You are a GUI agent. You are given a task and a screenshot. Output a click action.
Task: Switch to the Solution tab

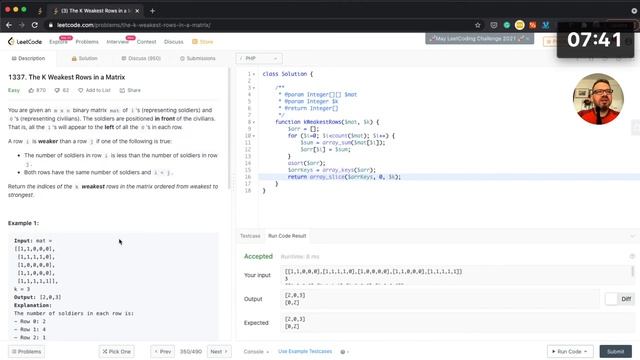84,58
